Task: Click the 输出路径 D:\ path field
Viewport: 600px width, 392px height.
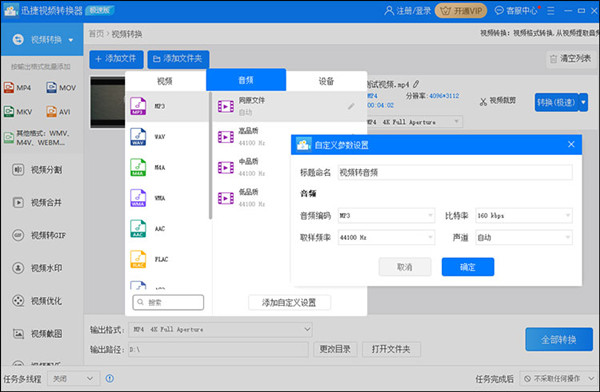Action: 218,349
